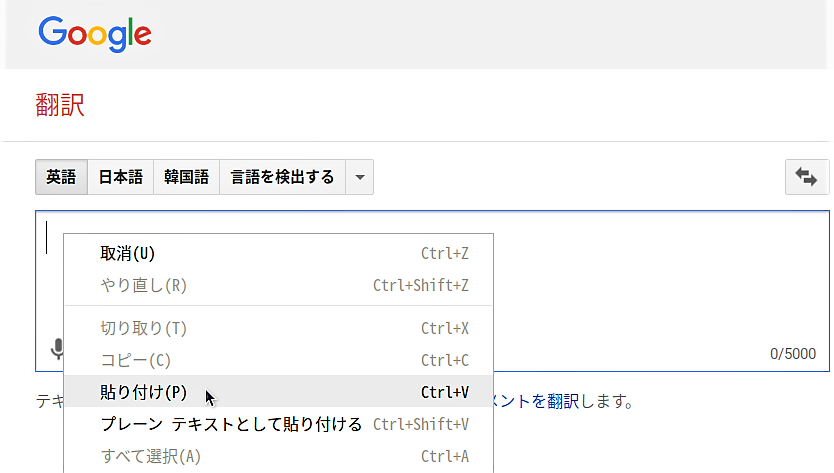The image size is (834, 473).
Task: Select the 韓国語 source language tab
Action: tap(187, 177)
